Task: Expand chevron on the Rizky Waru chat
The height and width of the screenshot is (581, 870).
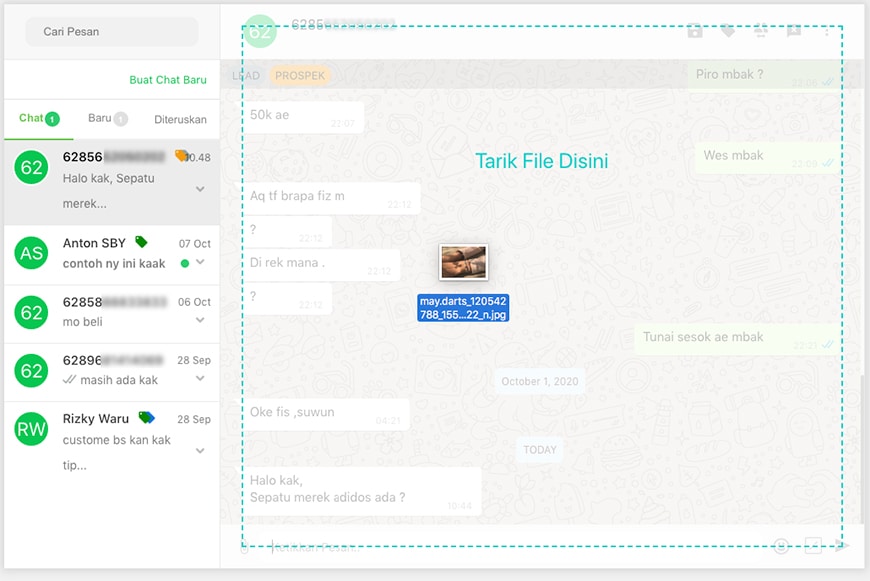Action: click(x=200, y=451)
